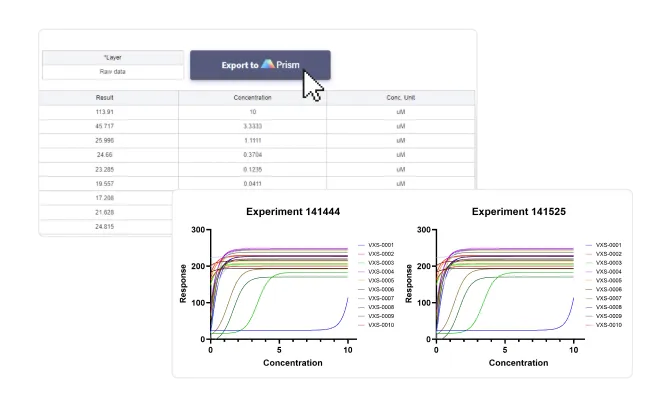
Task: Select the result value 113.91
Action: point(104,112)
